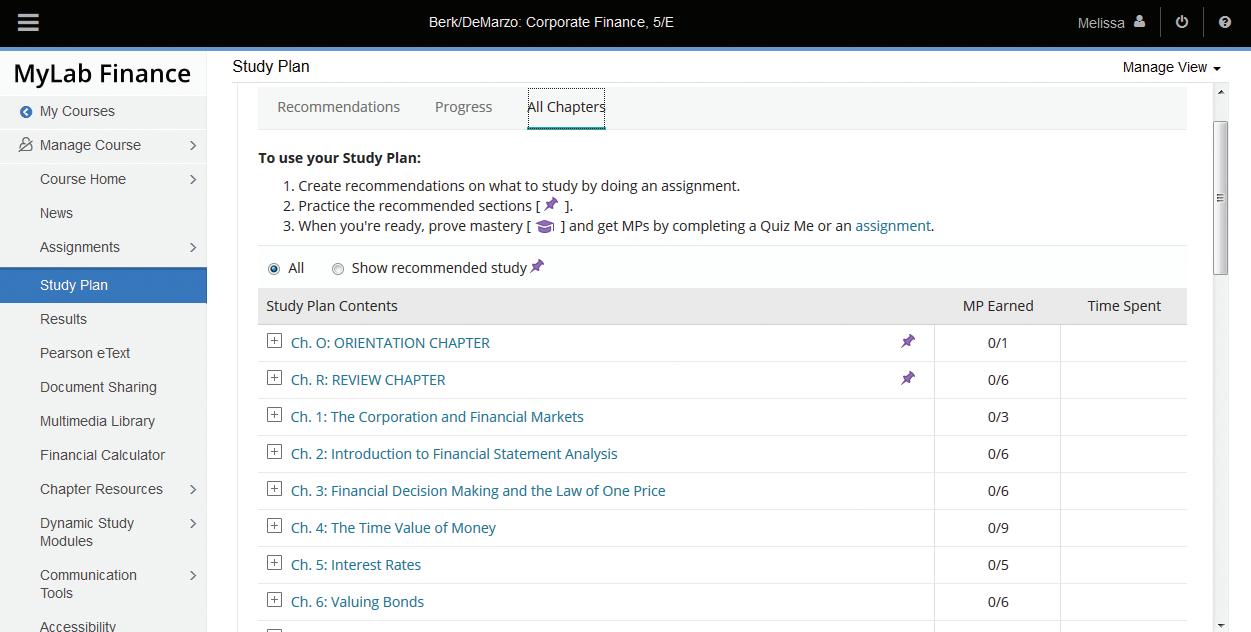Open the Manage View dropdown
Image resolution: width=1251 pixels, height=632 pixels.
pyautogui.click(x=1171, y=67)
